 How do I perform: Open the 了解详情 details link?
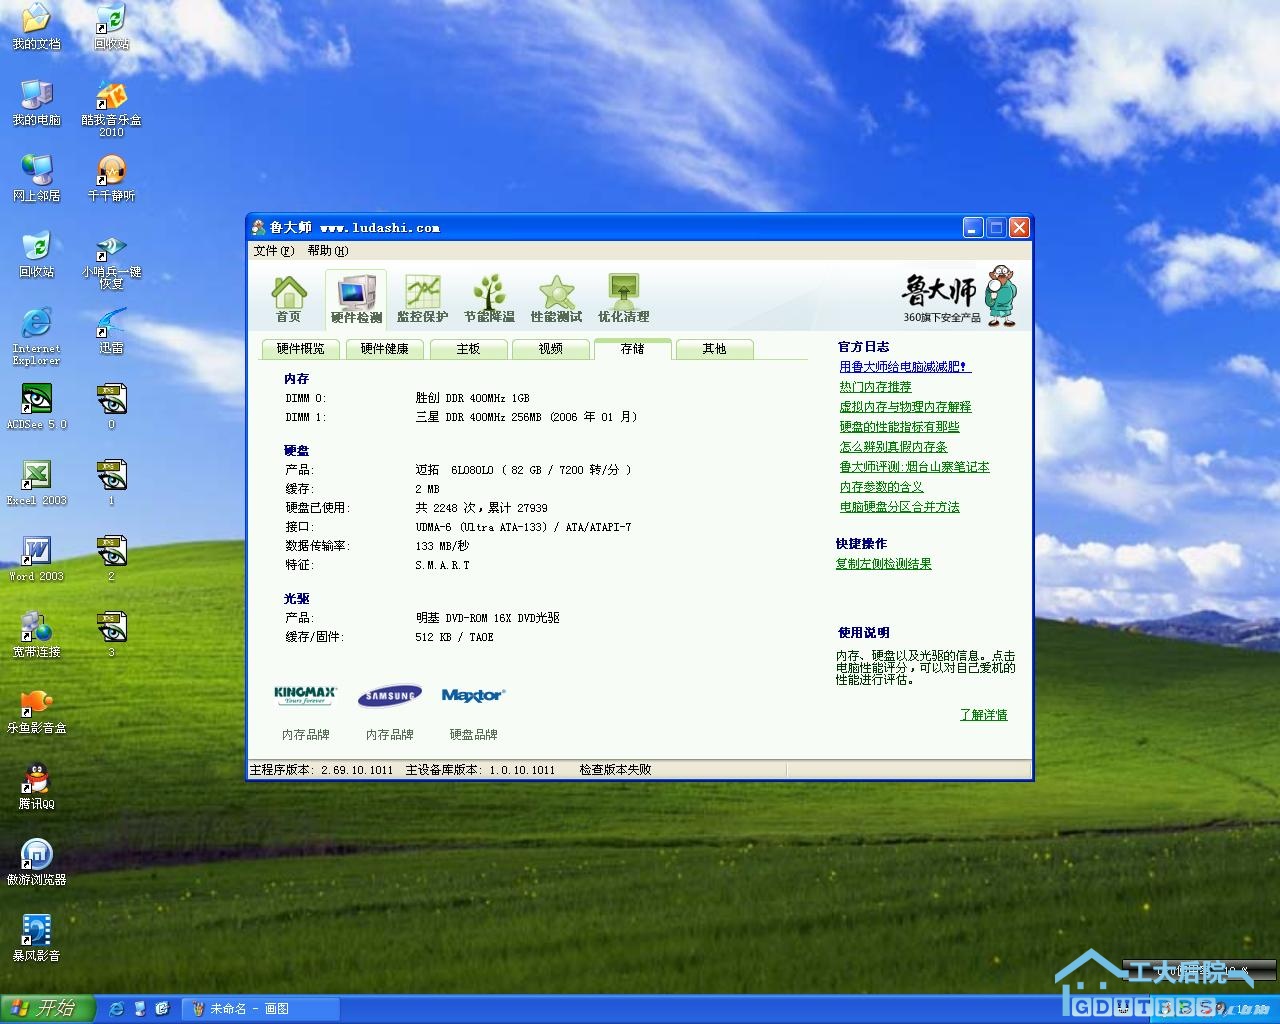983,715
